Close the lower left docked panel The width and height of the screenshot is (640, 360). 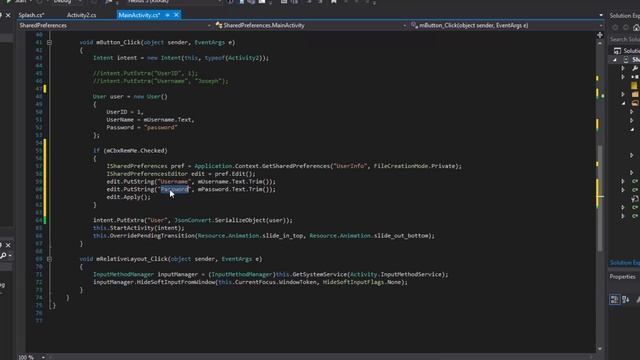click(x=8, y=245)
